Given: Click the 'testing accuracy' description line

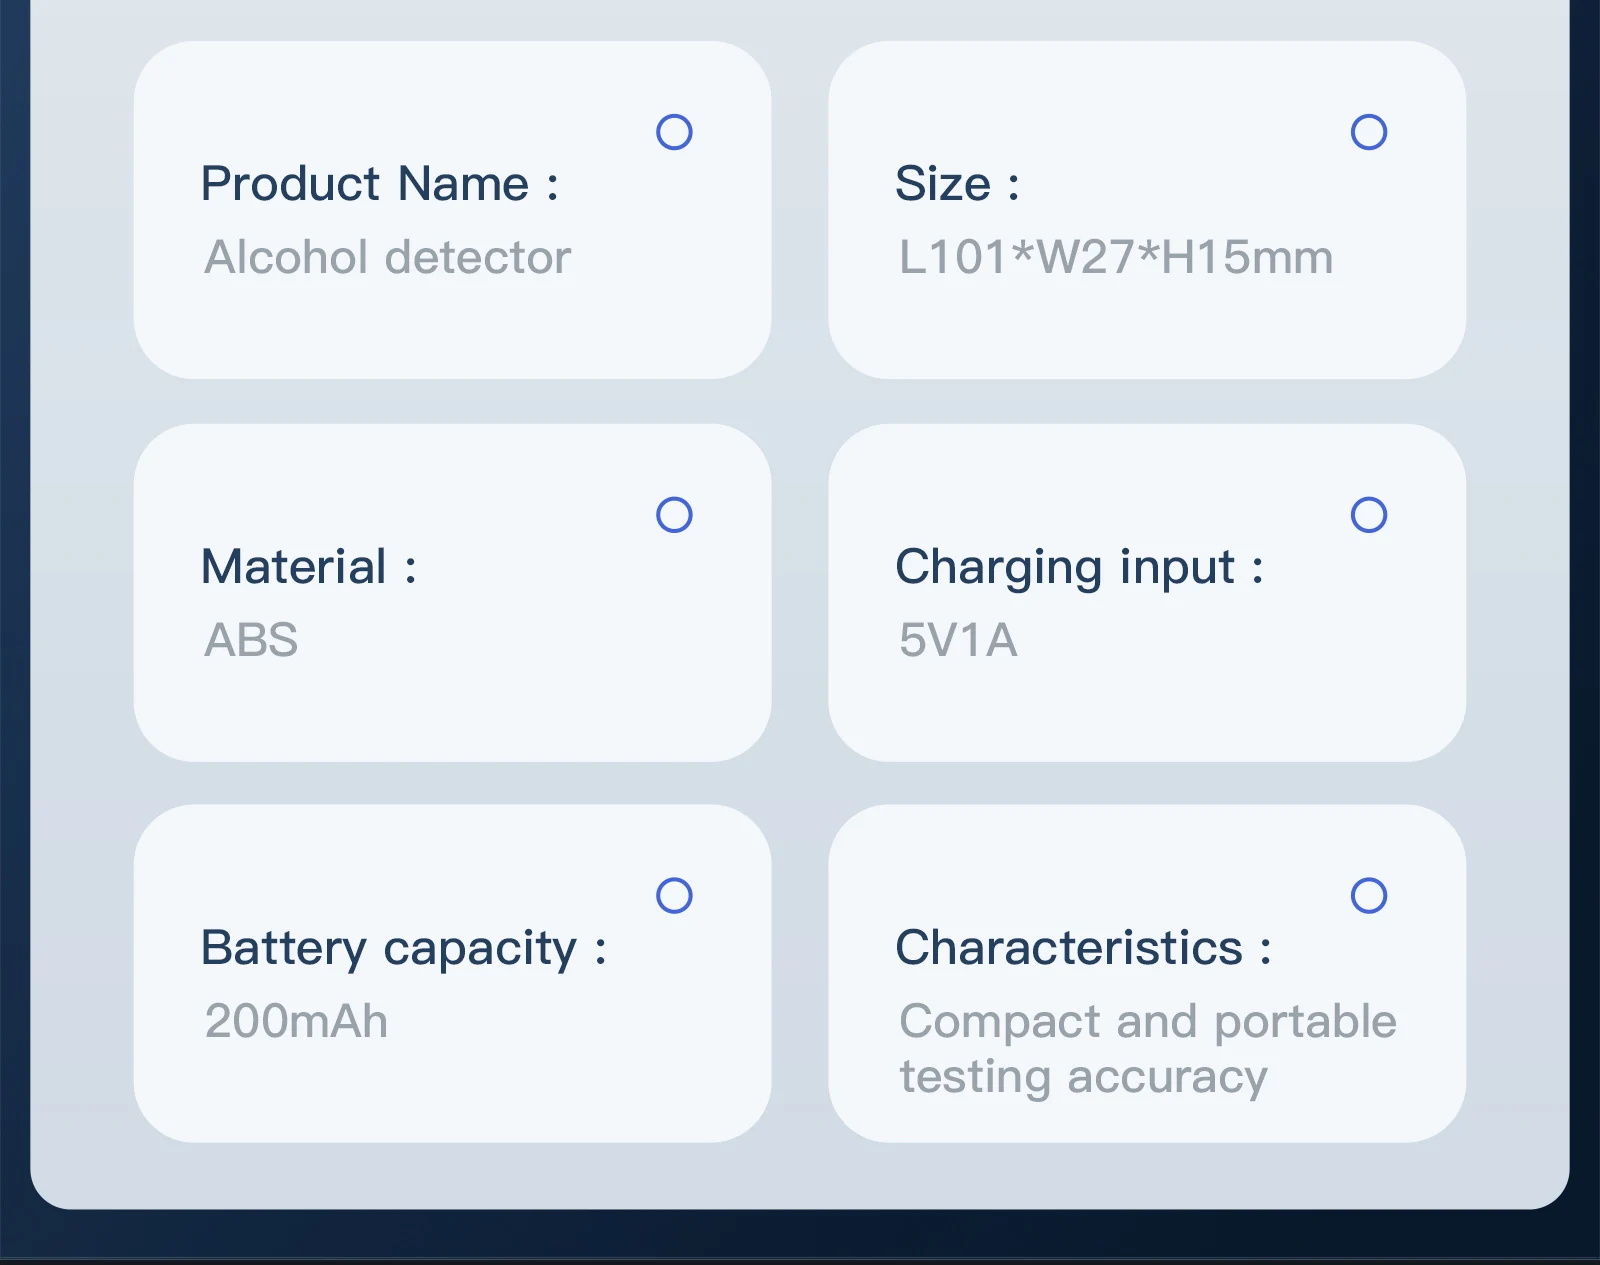Looking at the screenshot, I should click(x=1083, y=1077).
